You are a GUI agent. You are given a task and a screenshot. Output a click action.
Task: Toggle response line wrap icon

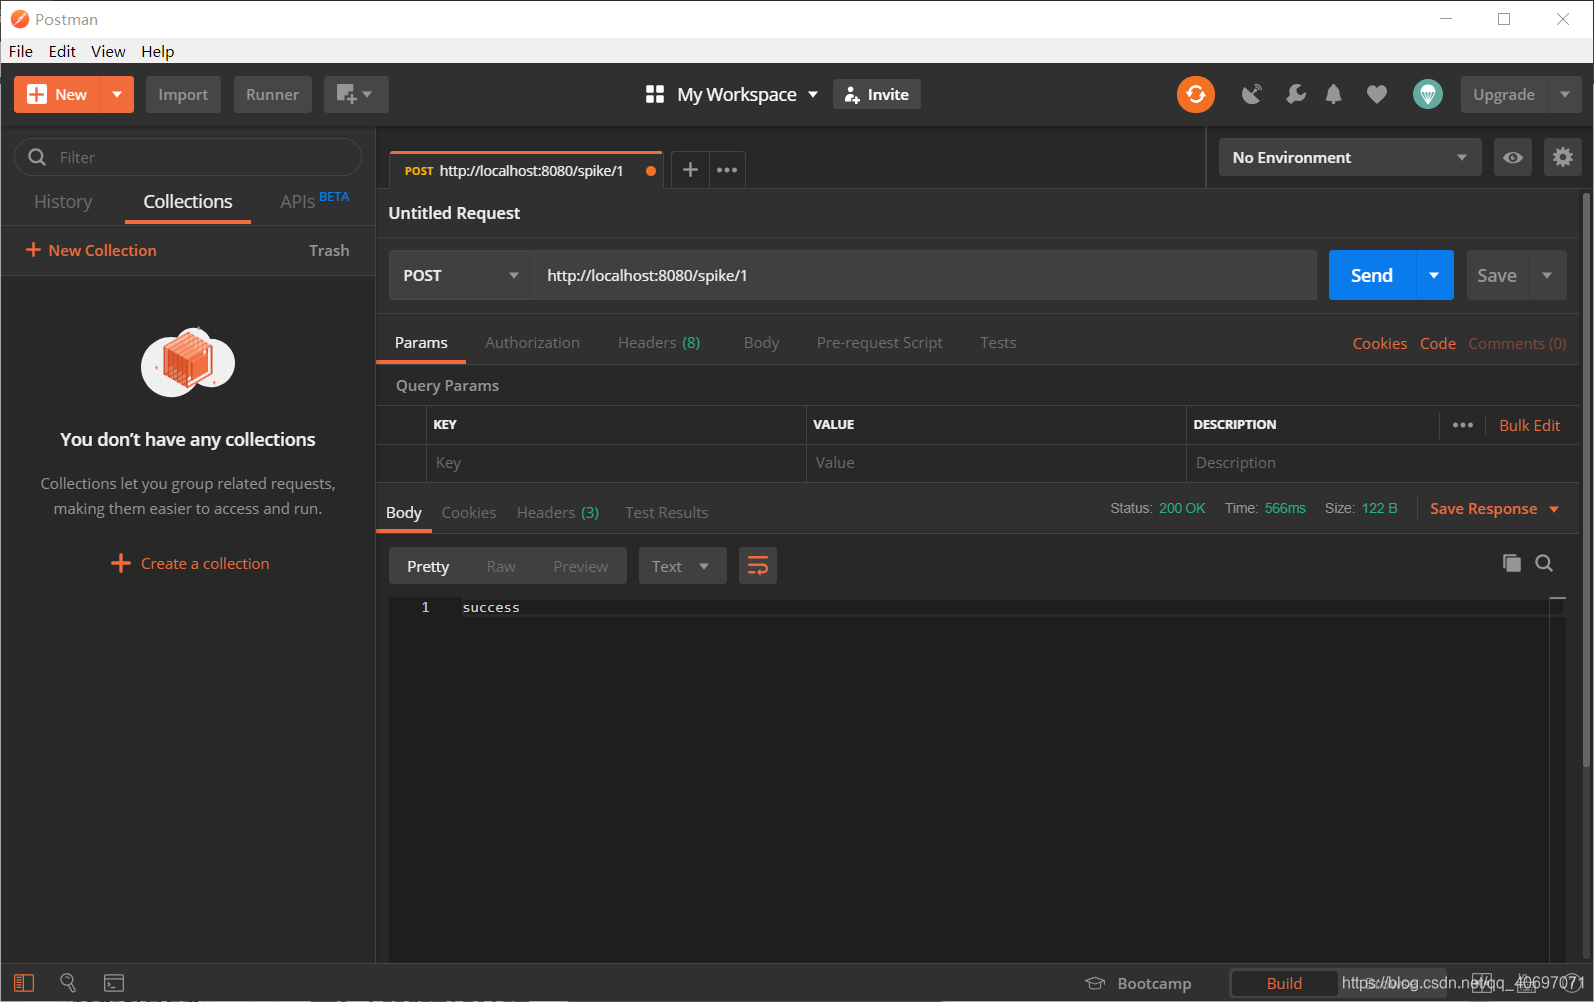point(758,566)
